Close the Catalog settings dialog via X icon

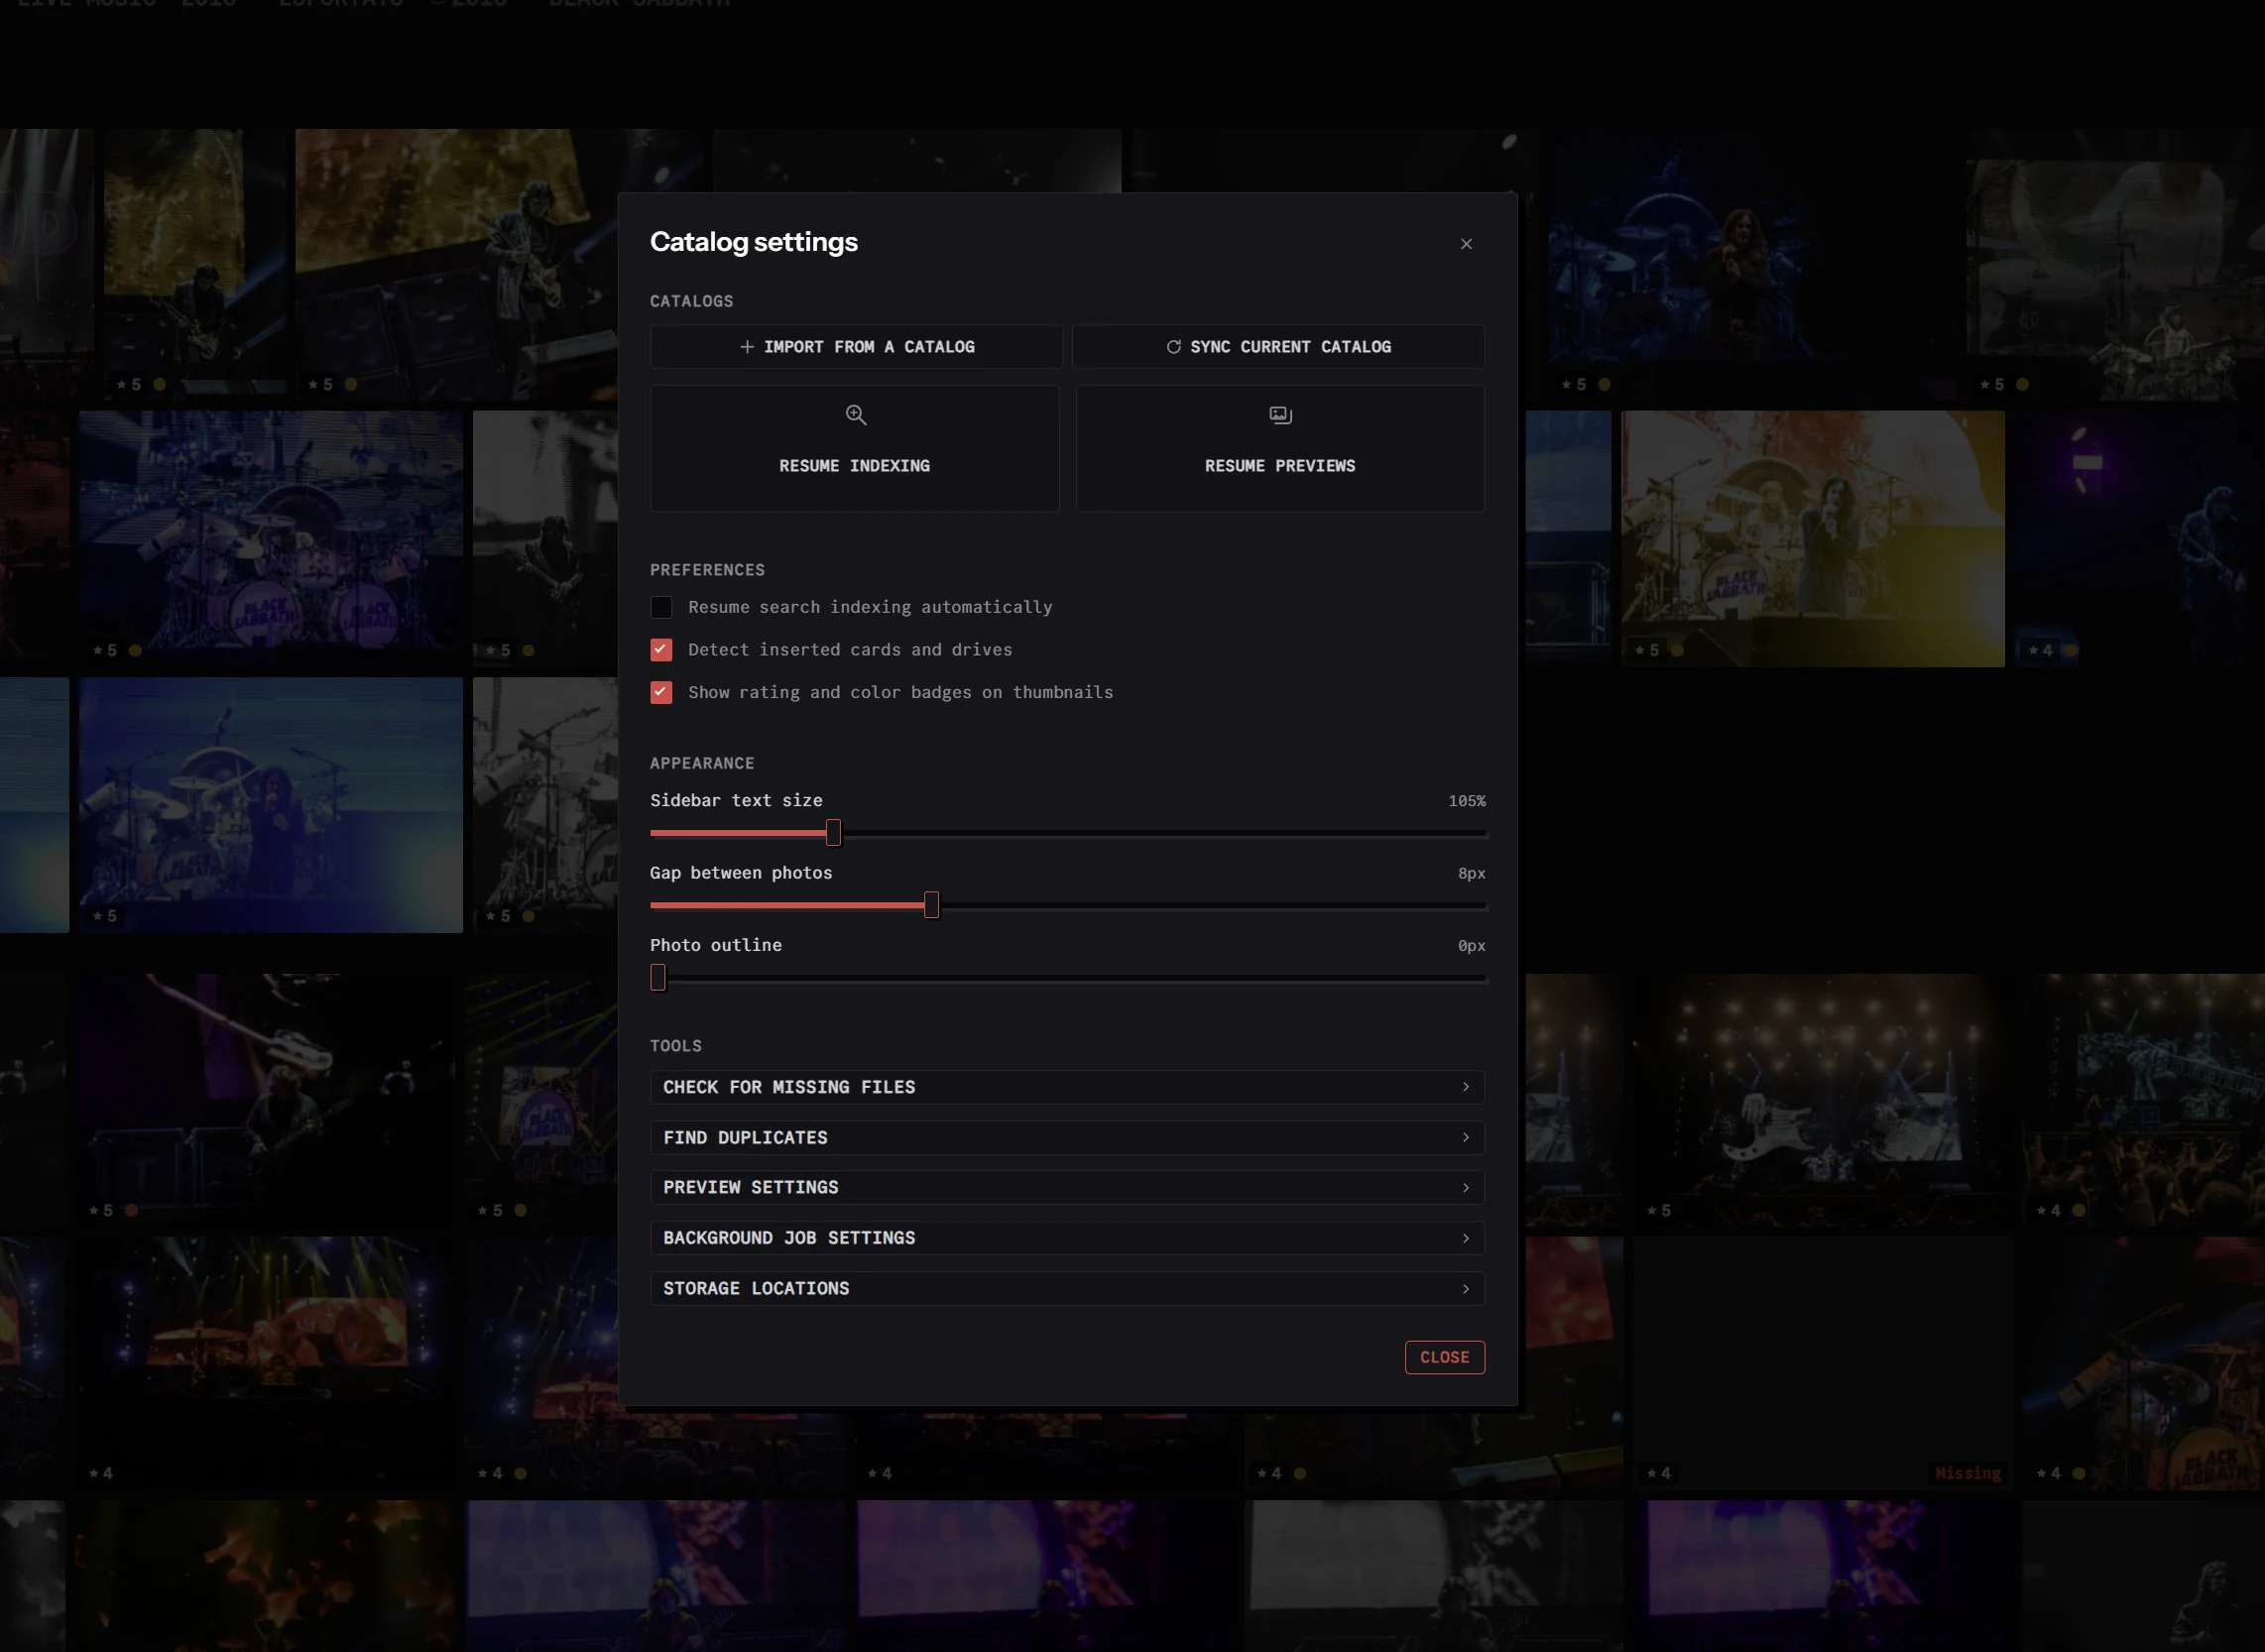(1466, 244)
